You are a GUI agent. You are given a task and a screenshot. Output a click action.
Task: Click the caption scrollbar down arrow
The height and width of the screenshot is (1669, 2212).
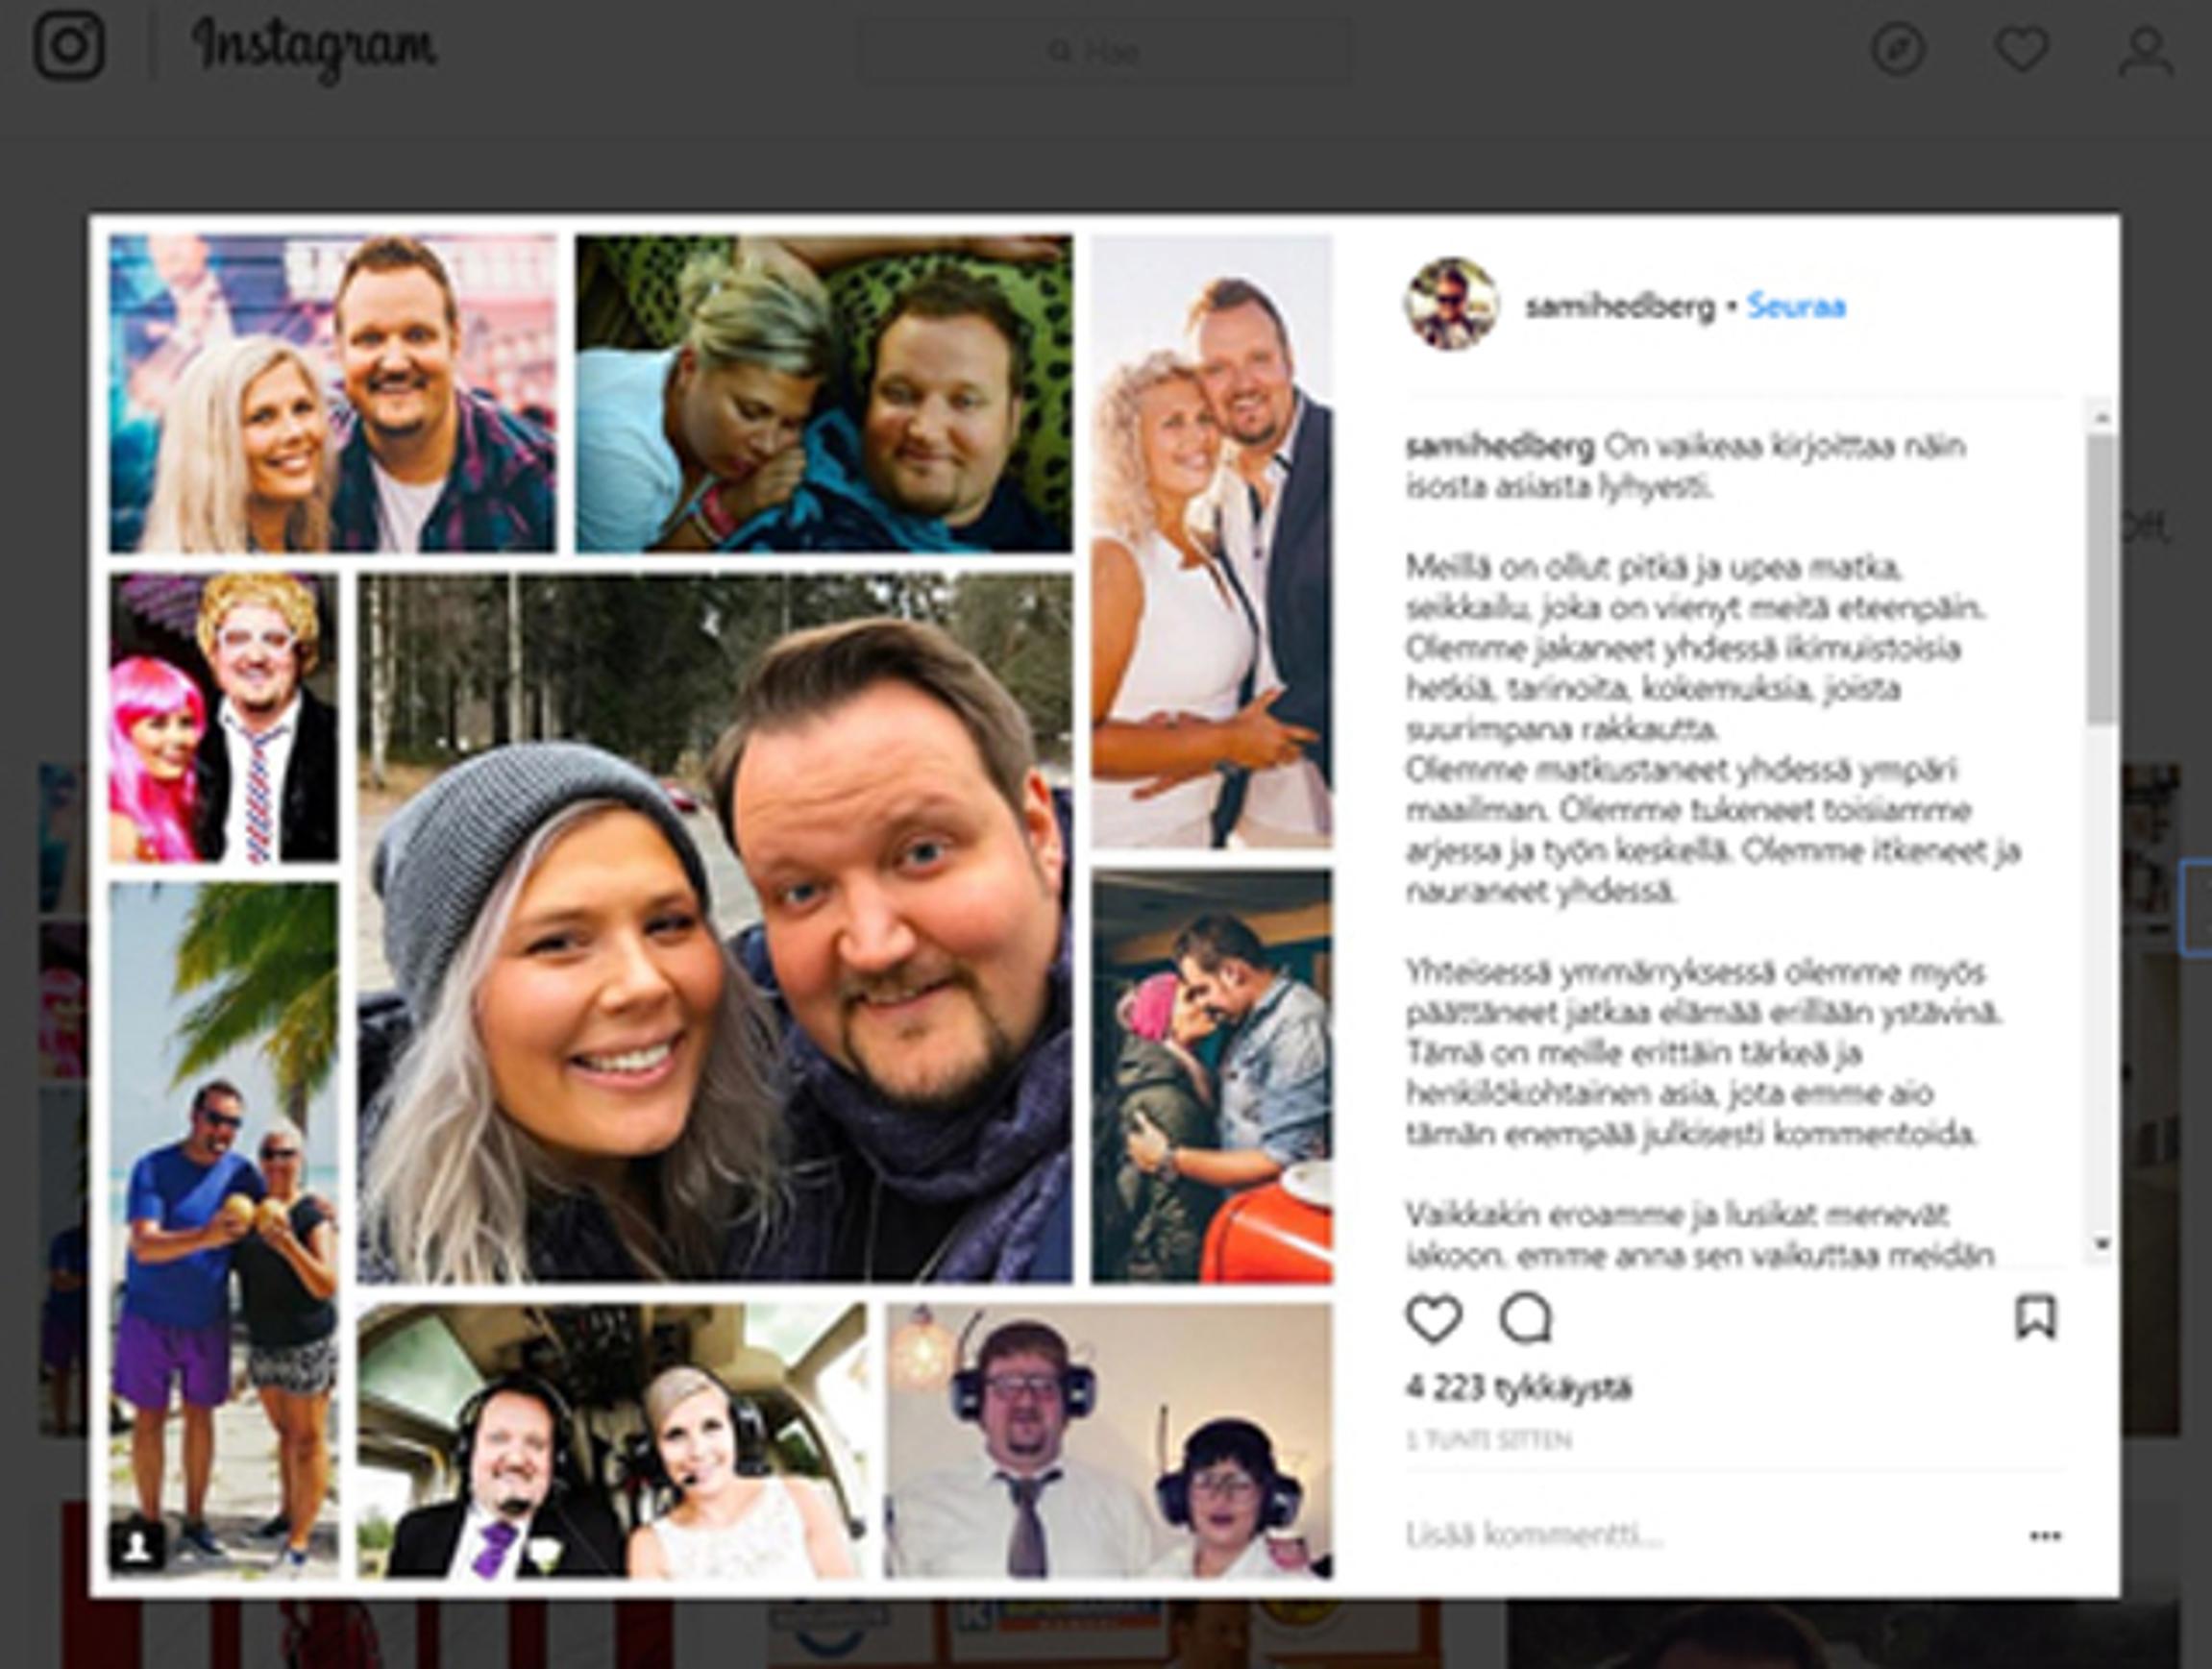coord(2101,1244)
